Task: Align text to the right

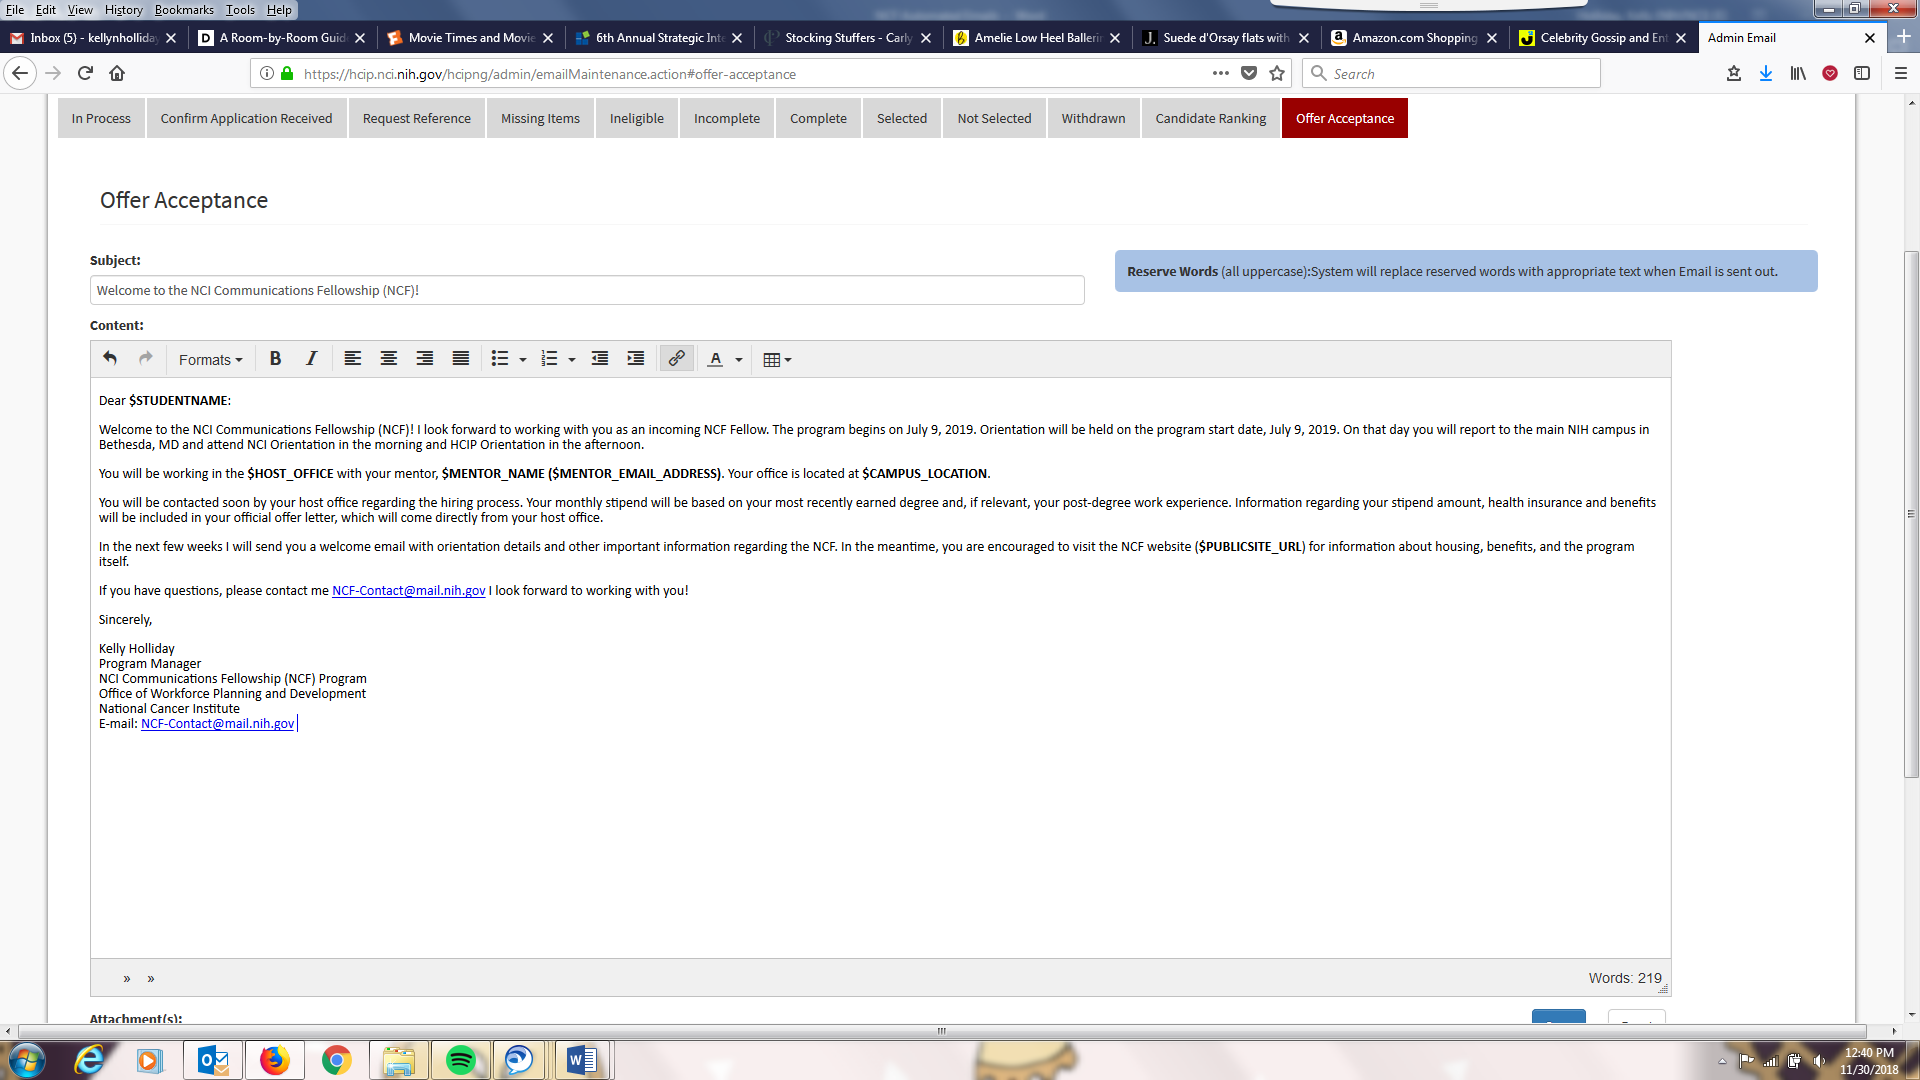Action: coord(424,359)
